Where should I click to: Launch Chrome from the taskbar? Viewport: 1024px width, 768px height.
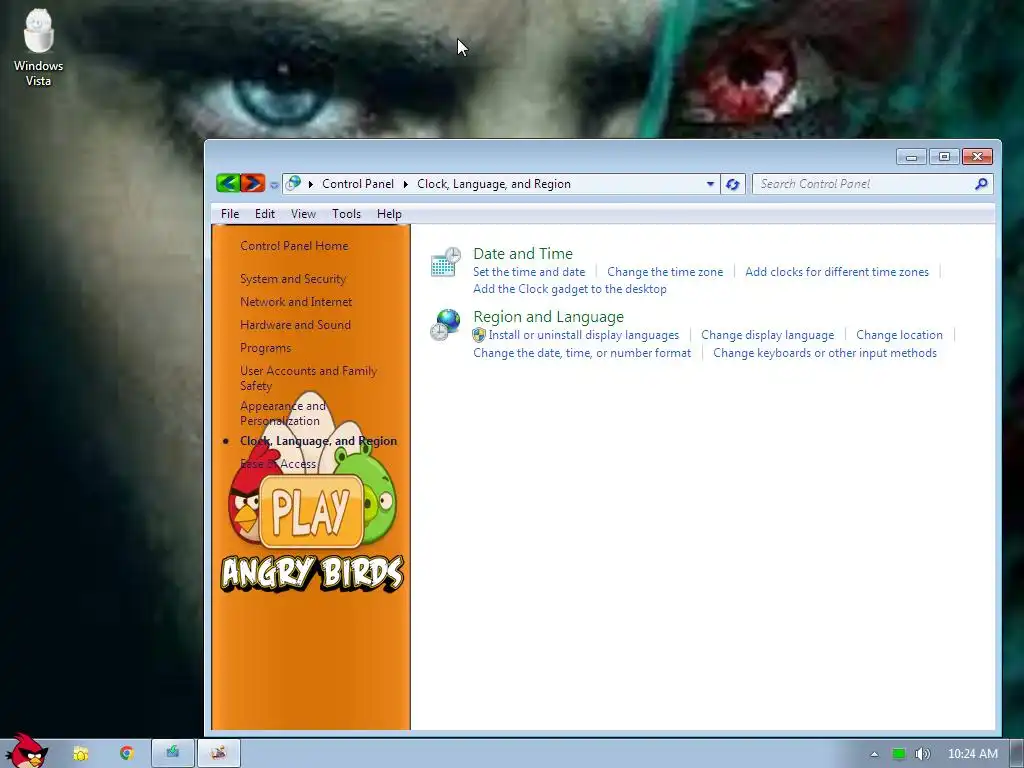point(127,754)
